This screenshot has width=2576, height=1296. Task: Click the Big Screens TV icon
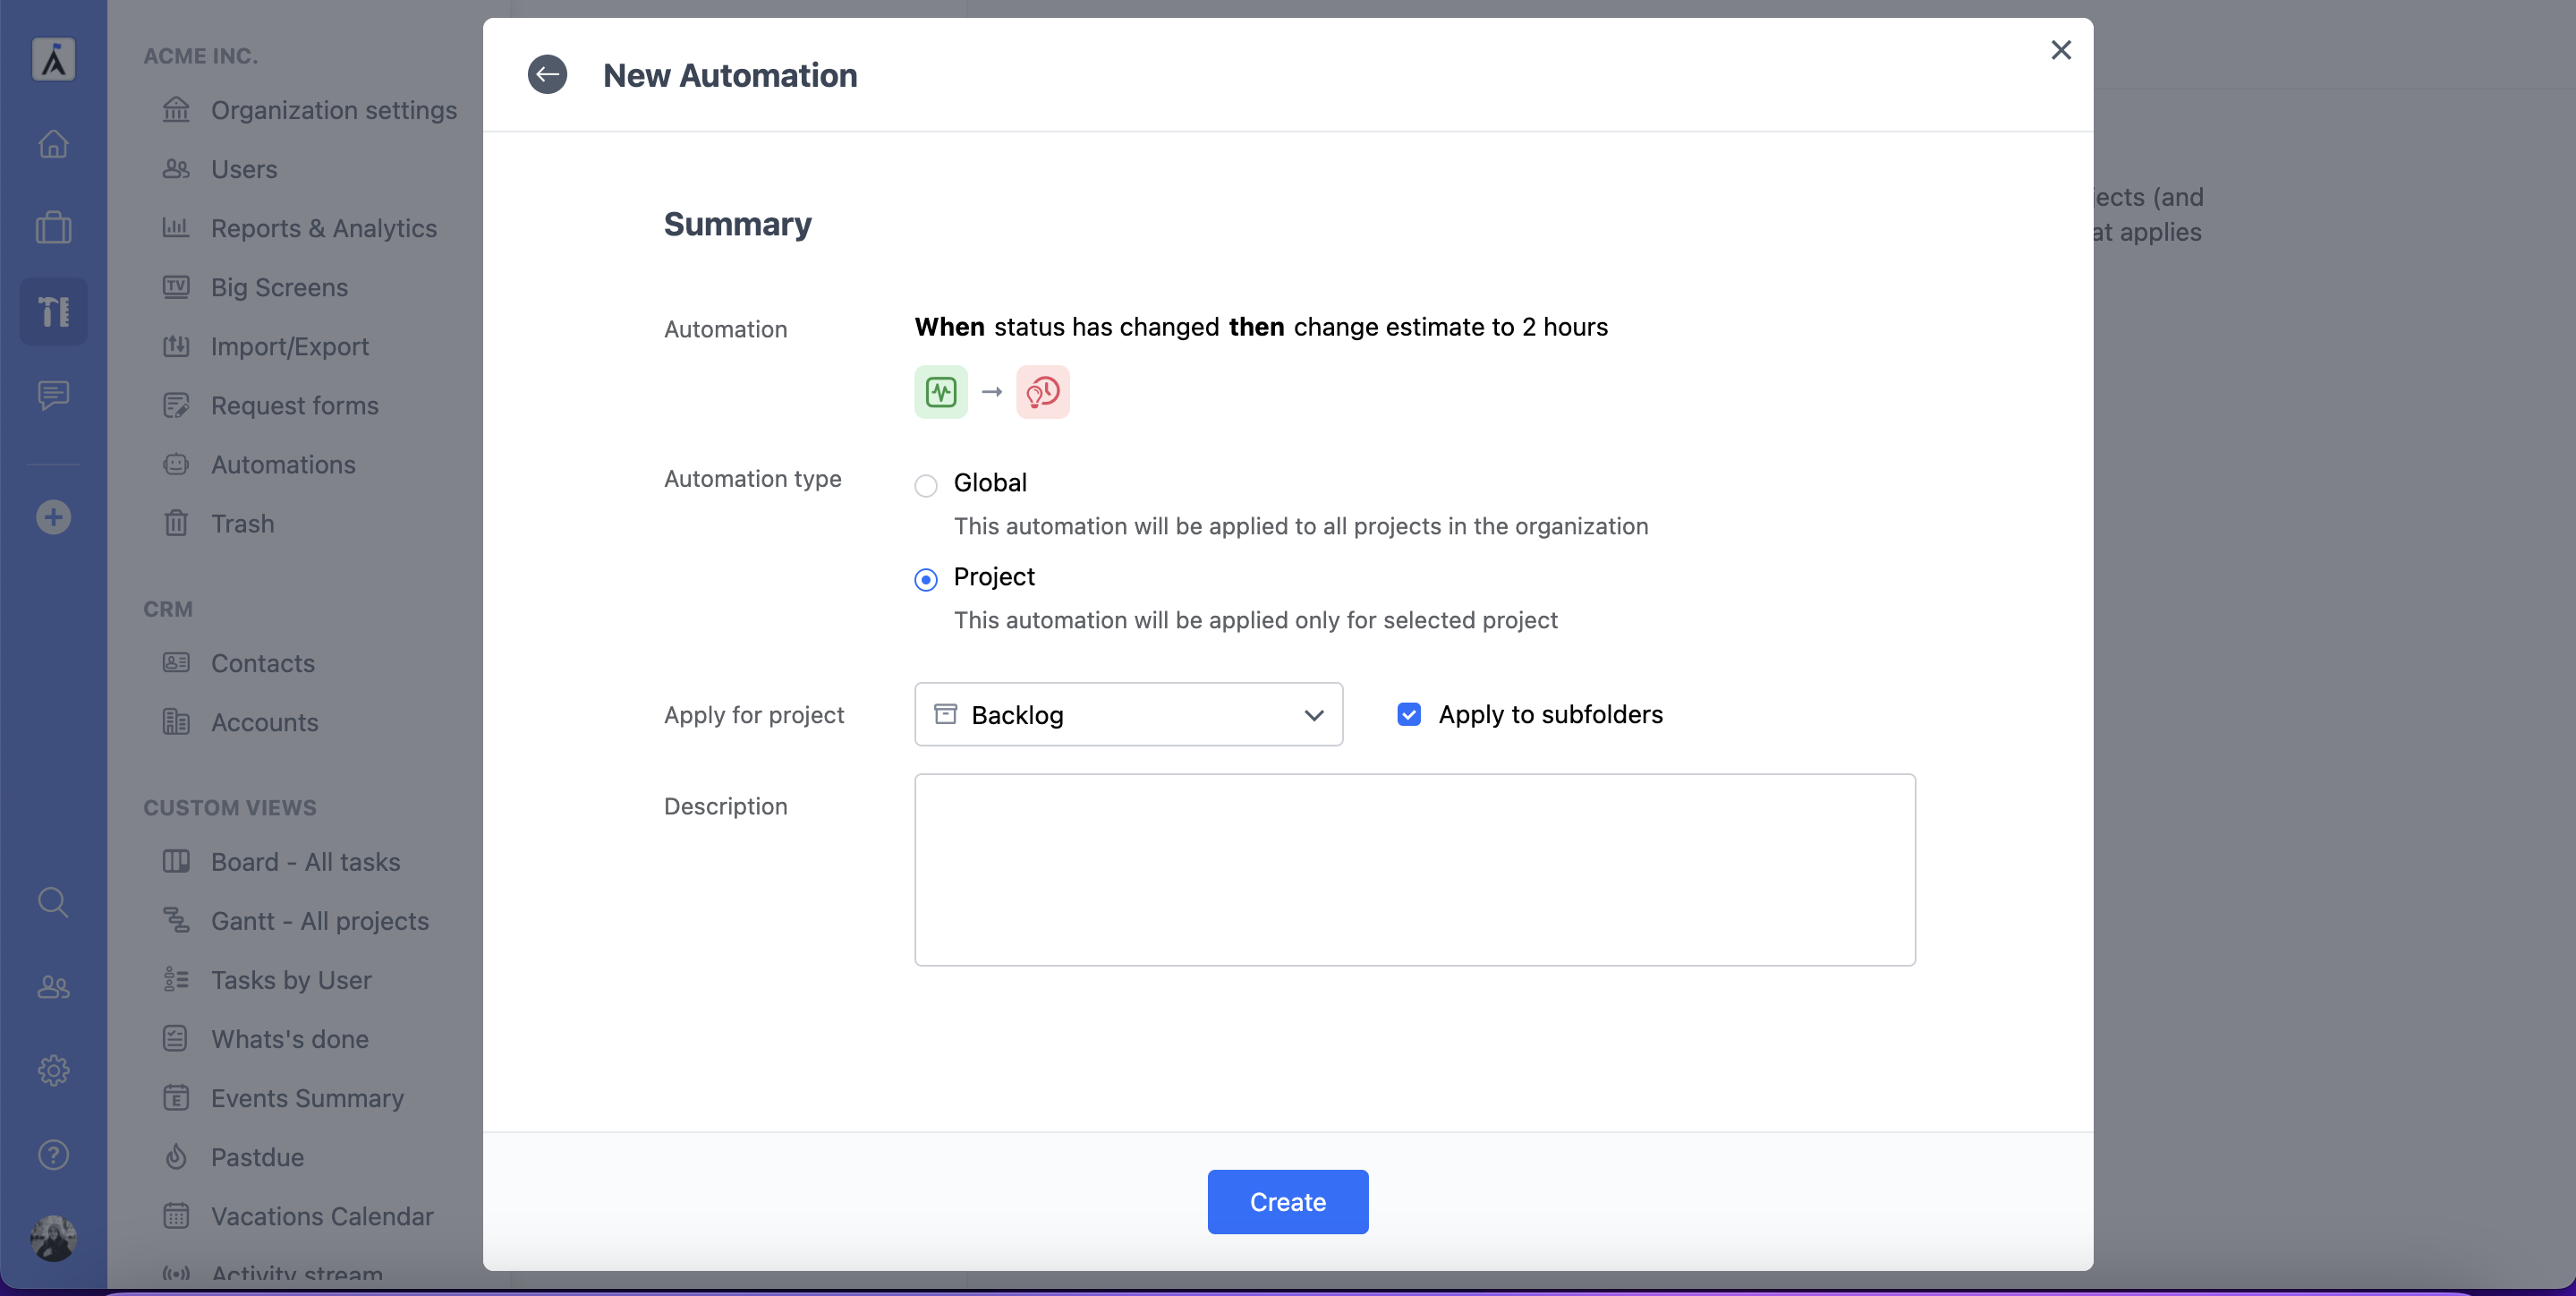(x=176, y=287)
